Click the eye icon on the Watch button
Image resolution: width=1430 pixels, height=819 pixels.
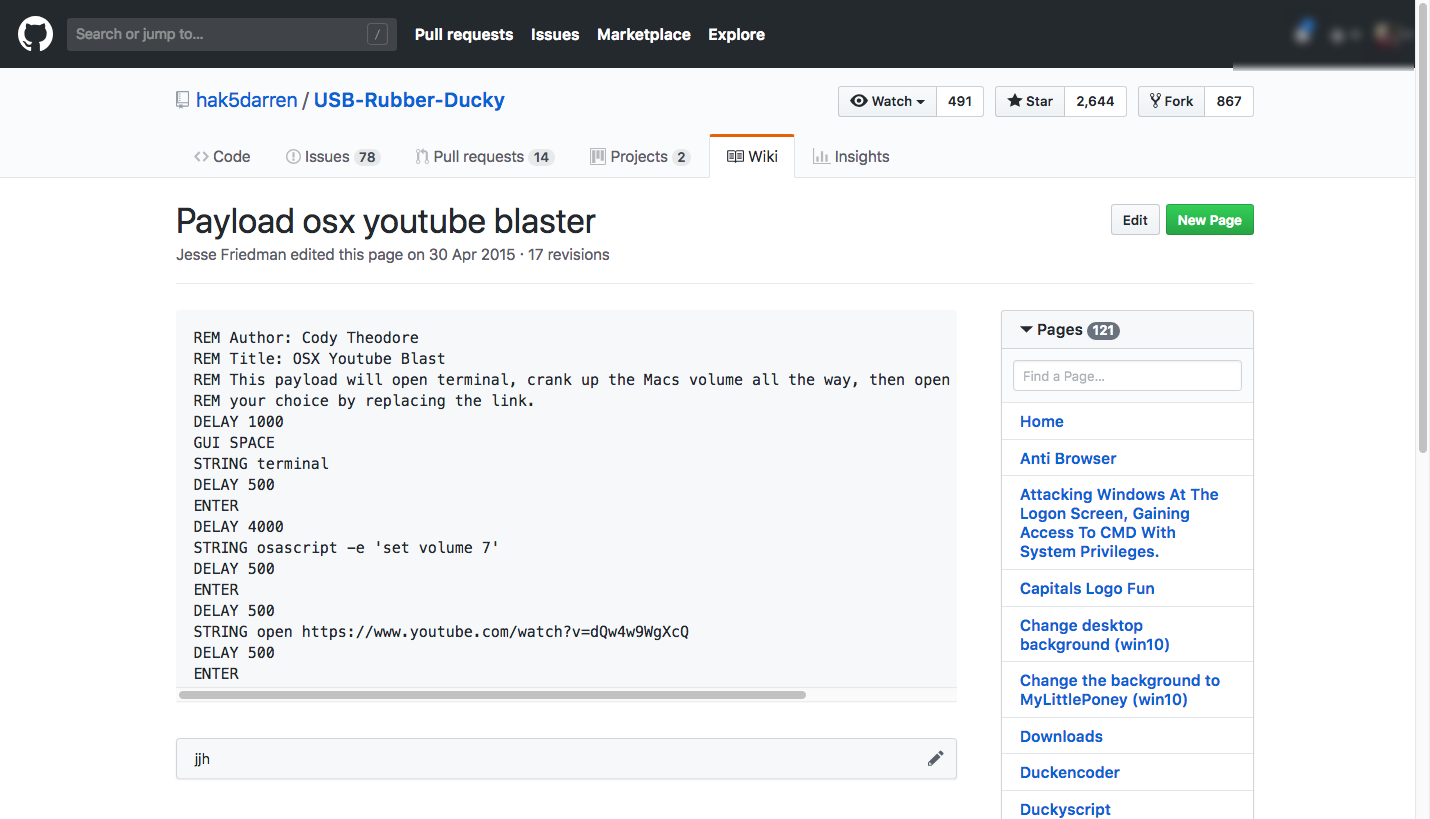pos(860,101)
